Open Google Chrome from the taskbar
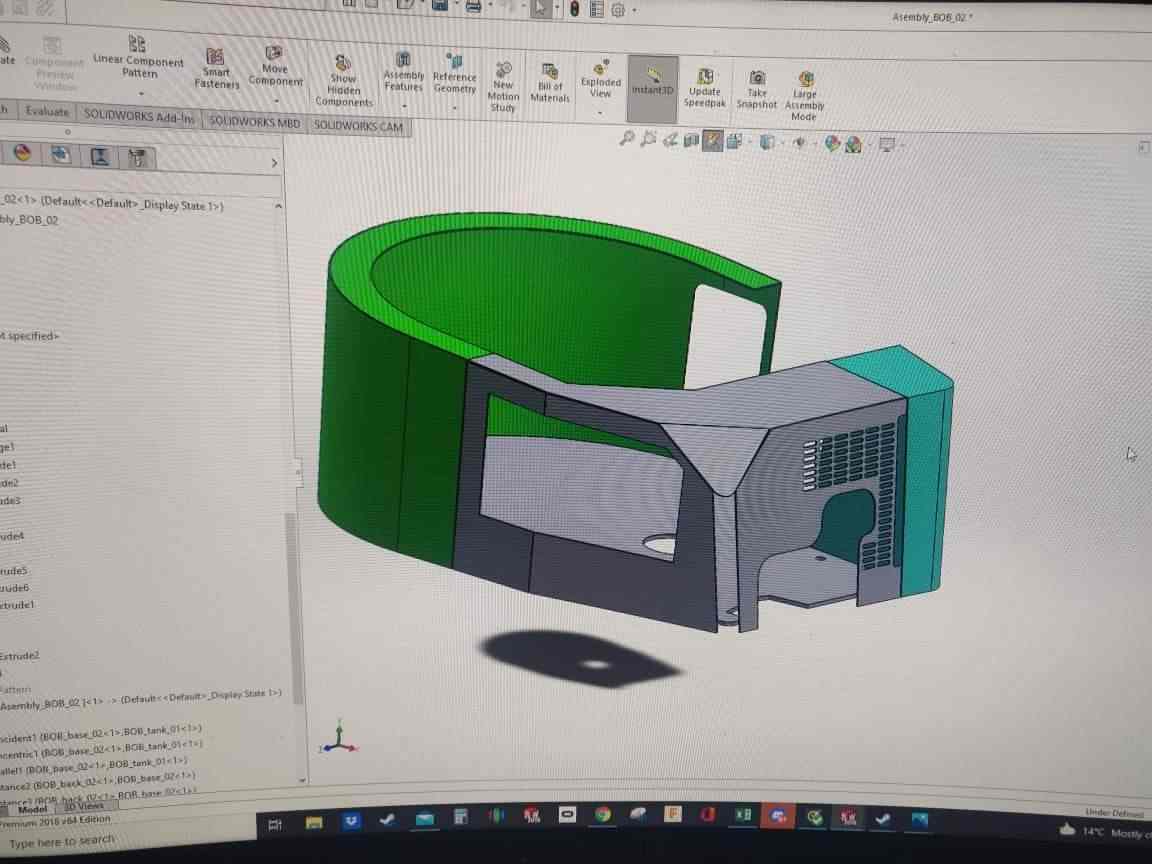The image size is (1152, 864). point(602,815)
